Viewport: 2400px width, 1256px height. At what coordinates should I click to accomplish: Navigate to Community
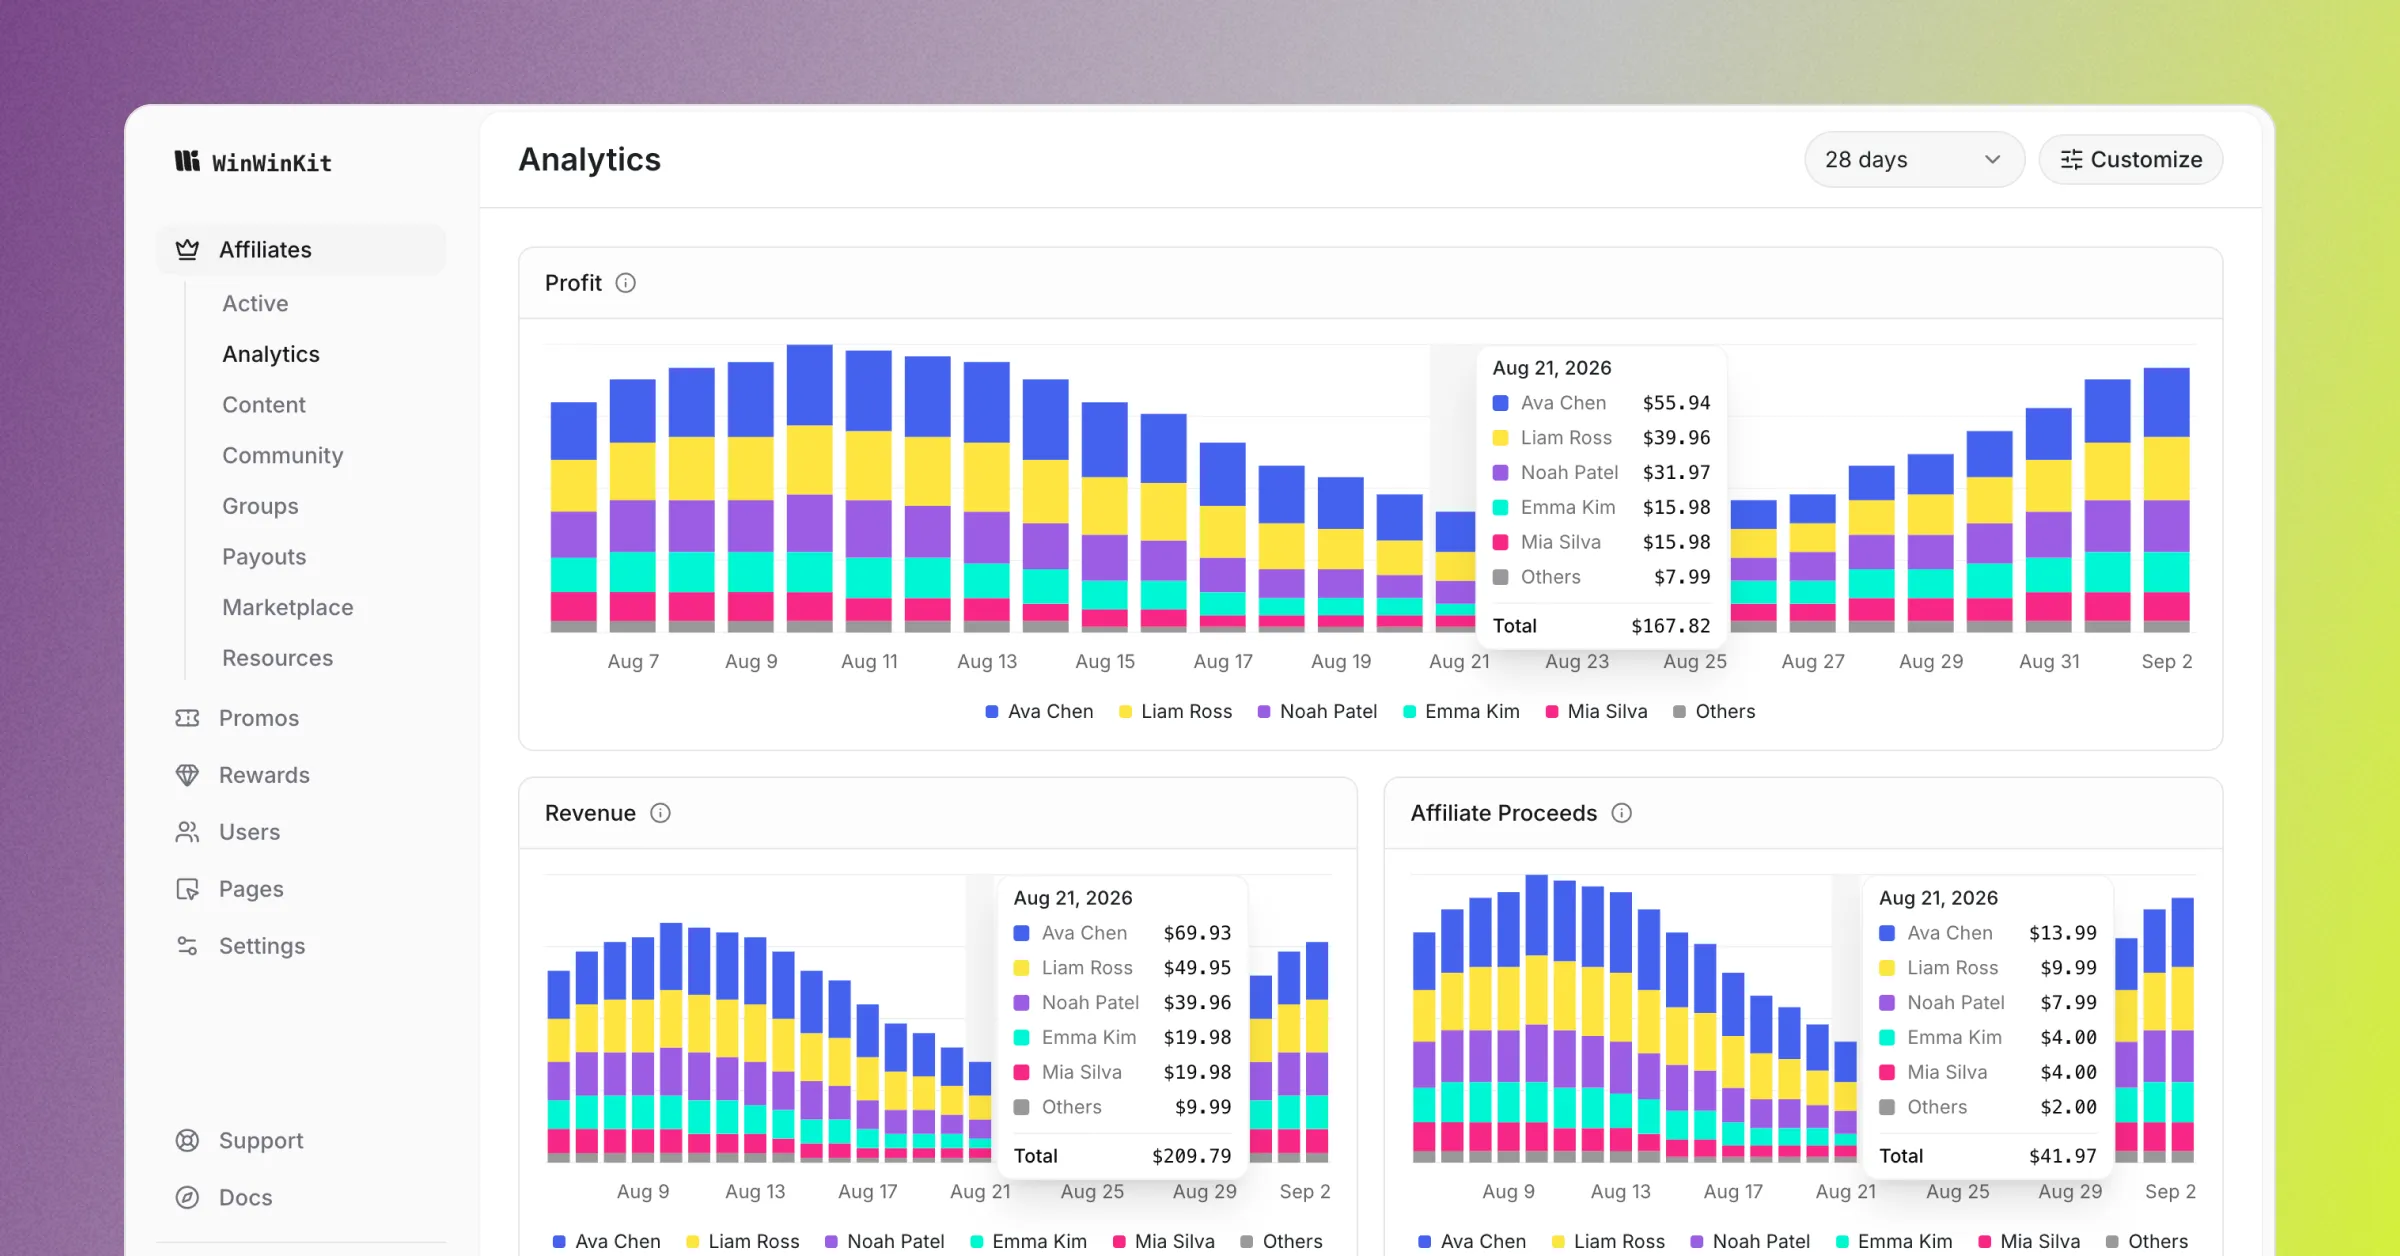click(283, 456)
